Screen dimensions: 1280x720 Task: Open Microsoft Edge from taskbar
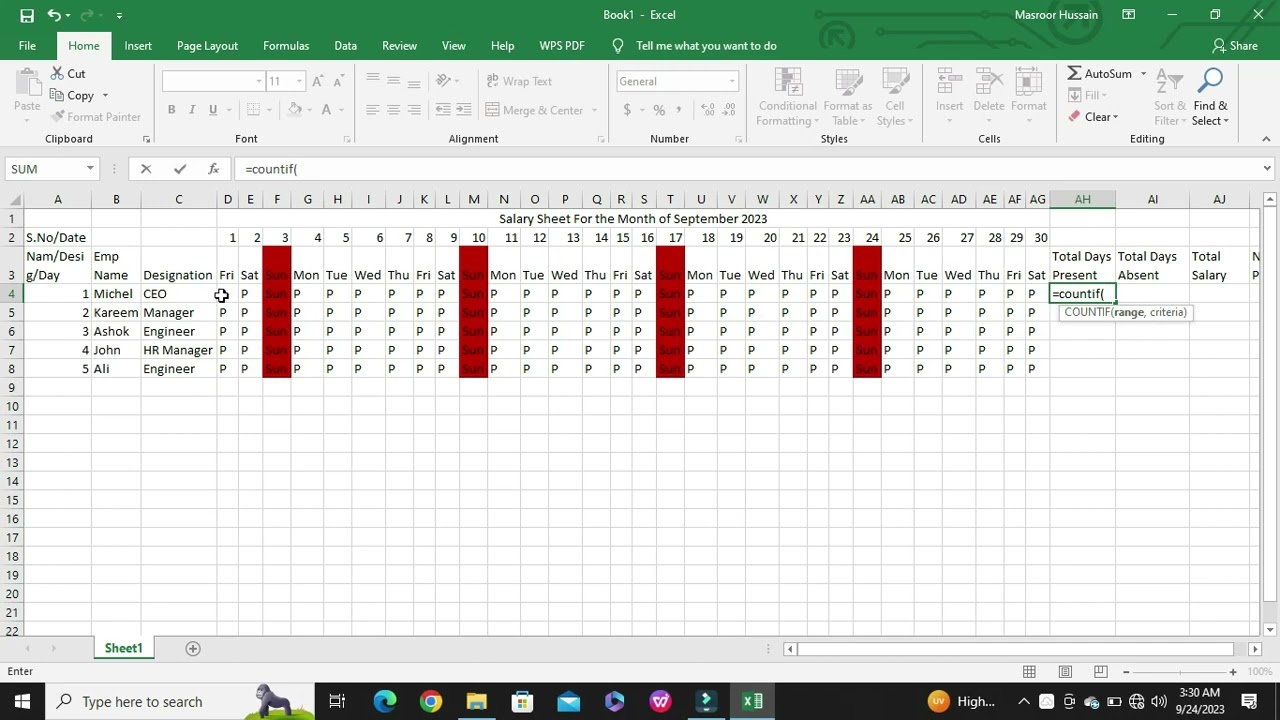[x=385, y=701]
